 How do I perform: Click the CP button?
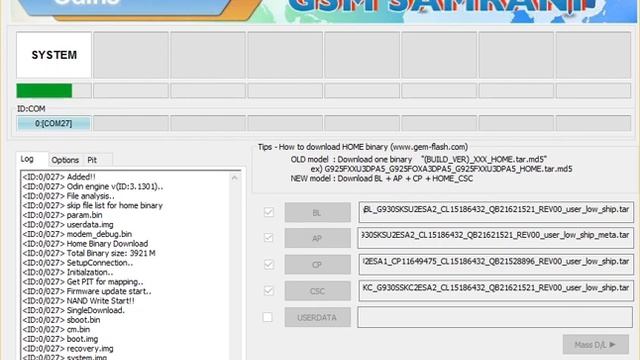tap(318, 264)
